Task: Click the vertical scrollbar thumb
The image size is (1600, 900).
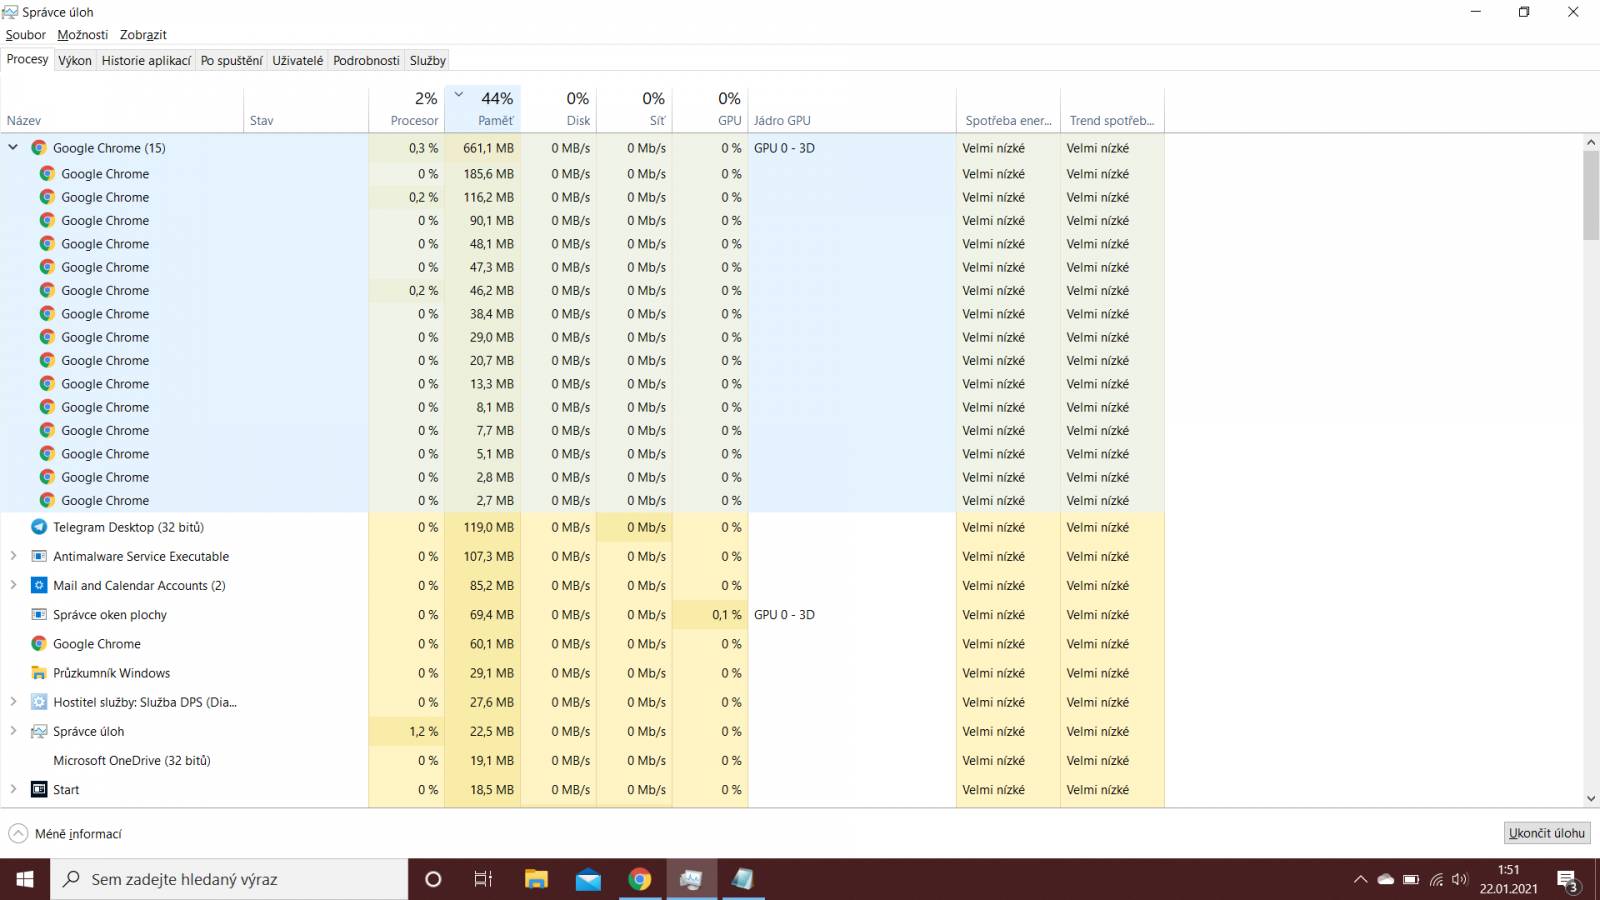Action: click(1591, 196)
